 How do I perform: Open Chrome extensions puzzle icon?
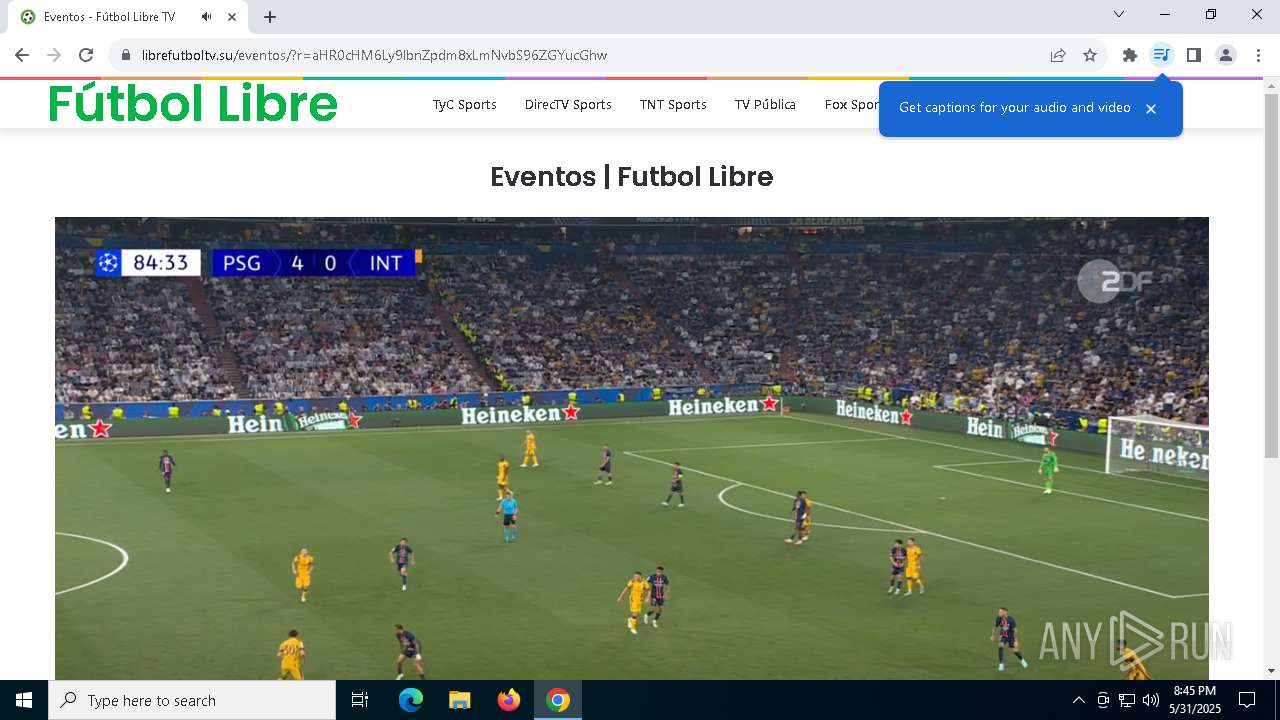(1130, 55)
